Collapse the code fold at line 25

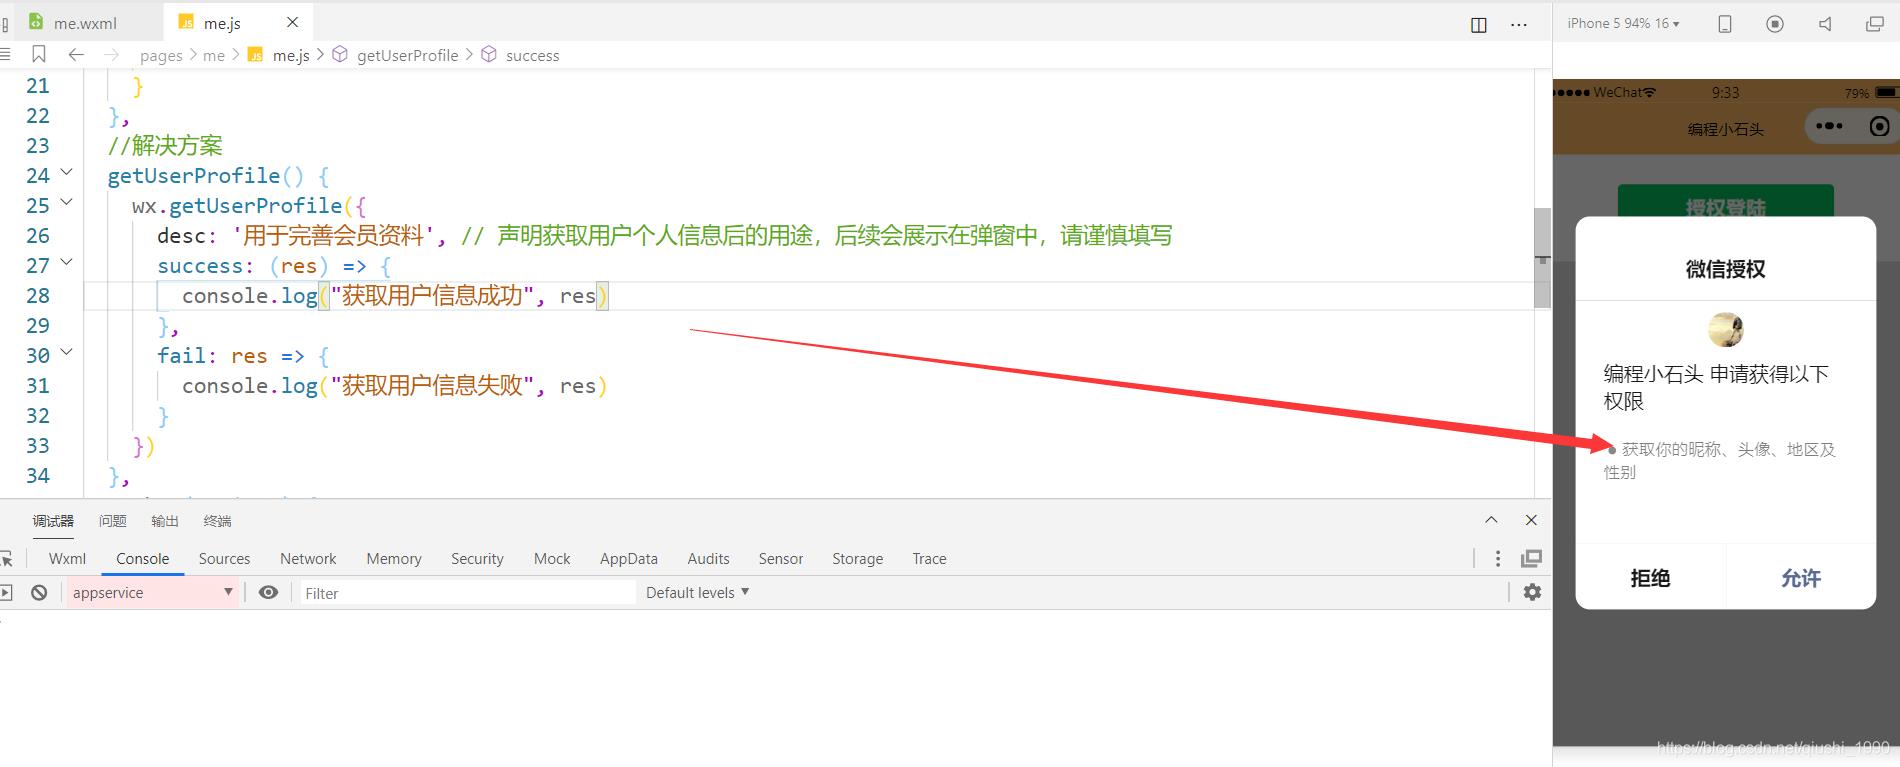click(x=67, y=202)
